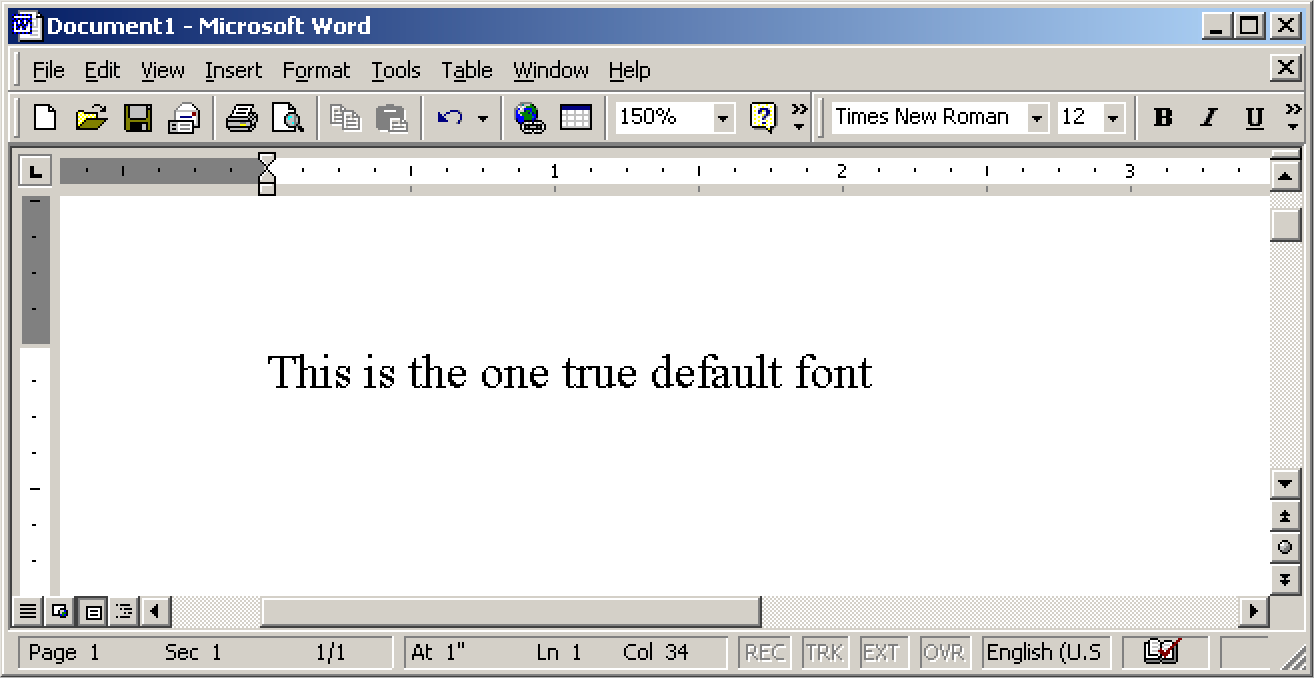Viewport: 1314px width, 678px height.
Task: Click the Select Browse Object circle button
Action: click(x=1285, y=547)
